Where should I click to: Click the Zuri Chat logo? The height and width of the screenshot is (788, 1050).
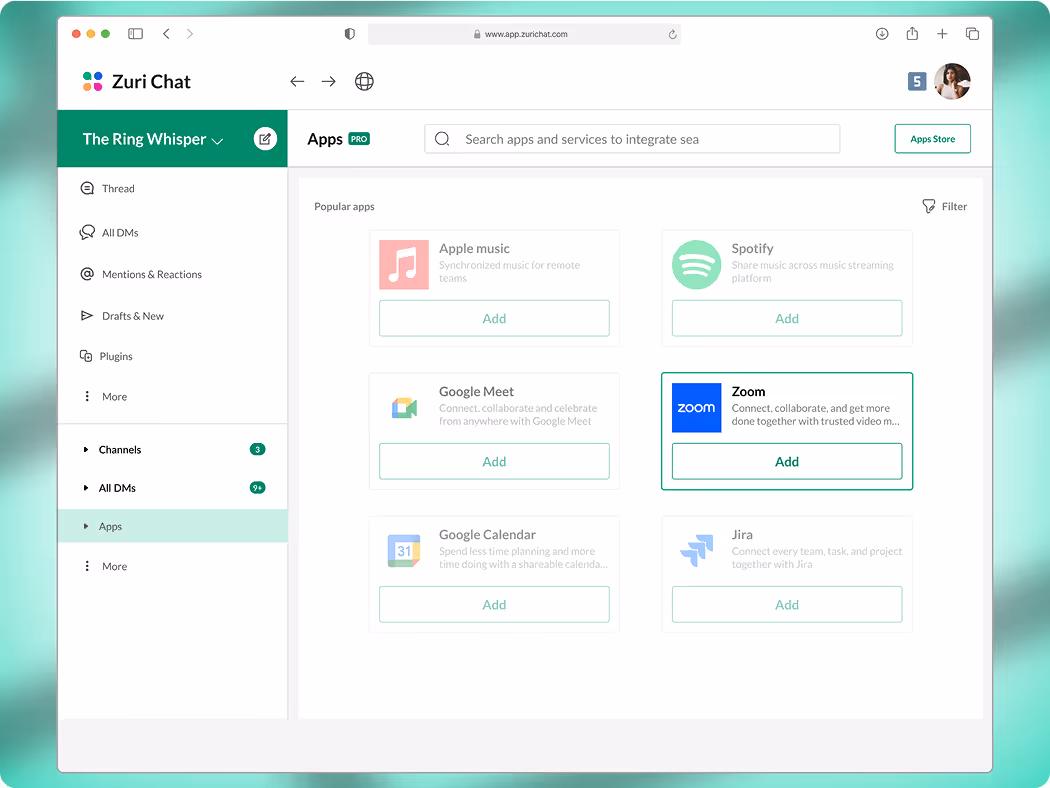[137, 82]
